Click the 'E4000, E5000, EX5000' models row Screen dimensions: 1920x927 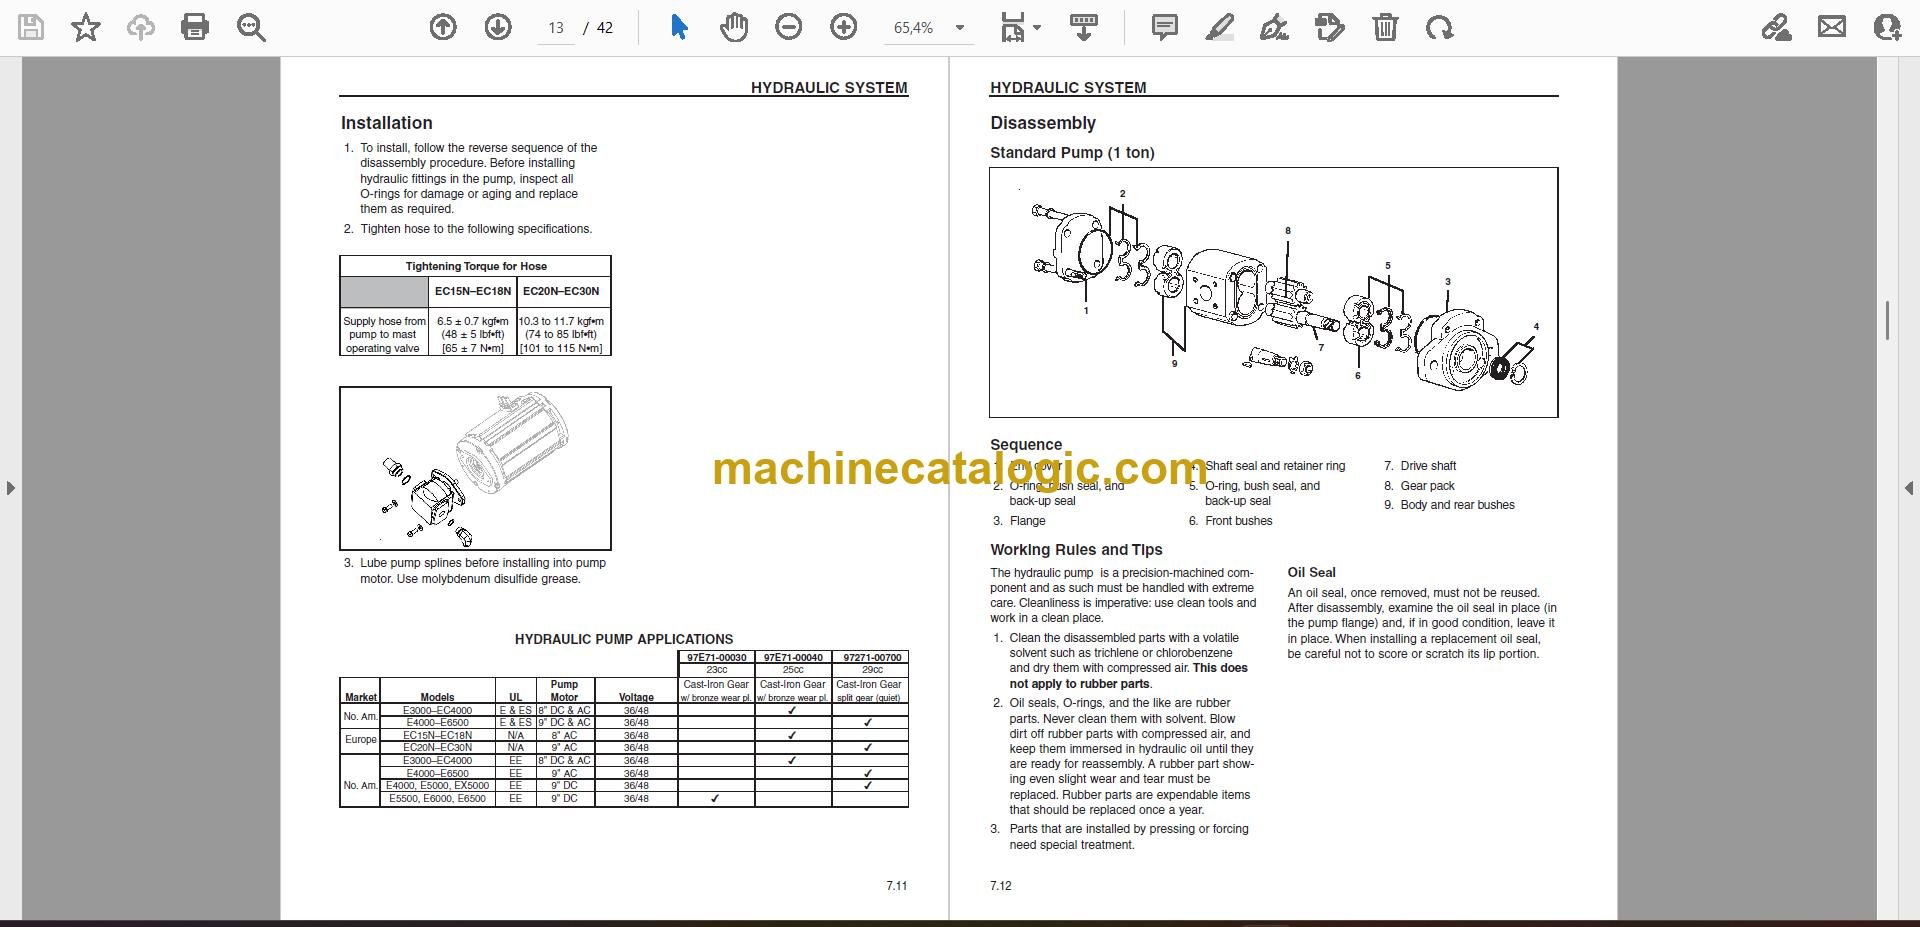click(437, 786)
